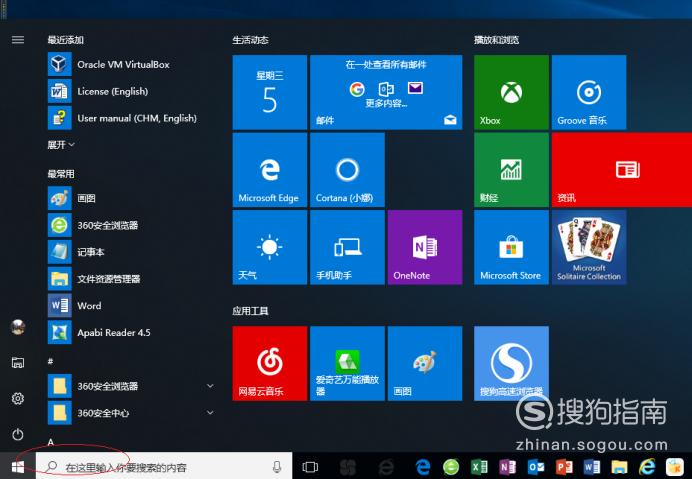Open Outlook from the taskbar

coord(536,467)
